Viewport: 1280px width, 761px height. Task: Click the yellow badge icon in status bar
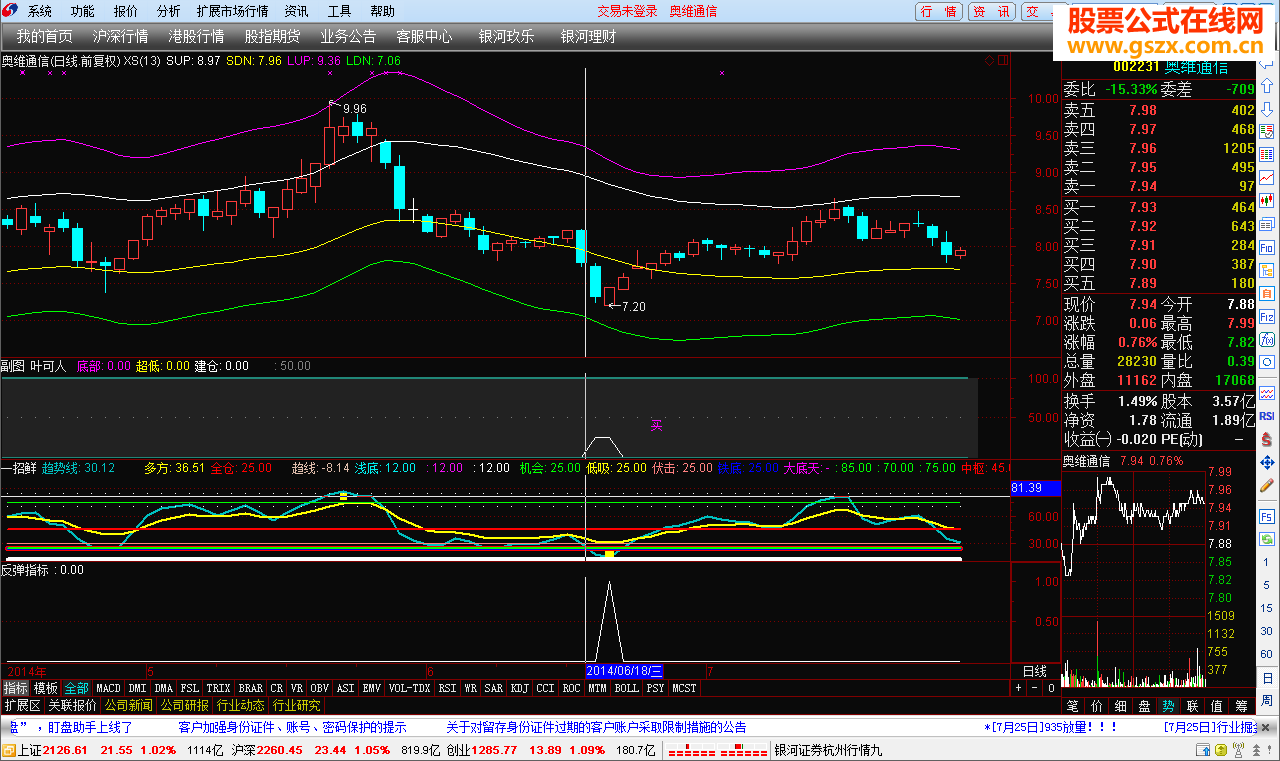coord(1221,750)
